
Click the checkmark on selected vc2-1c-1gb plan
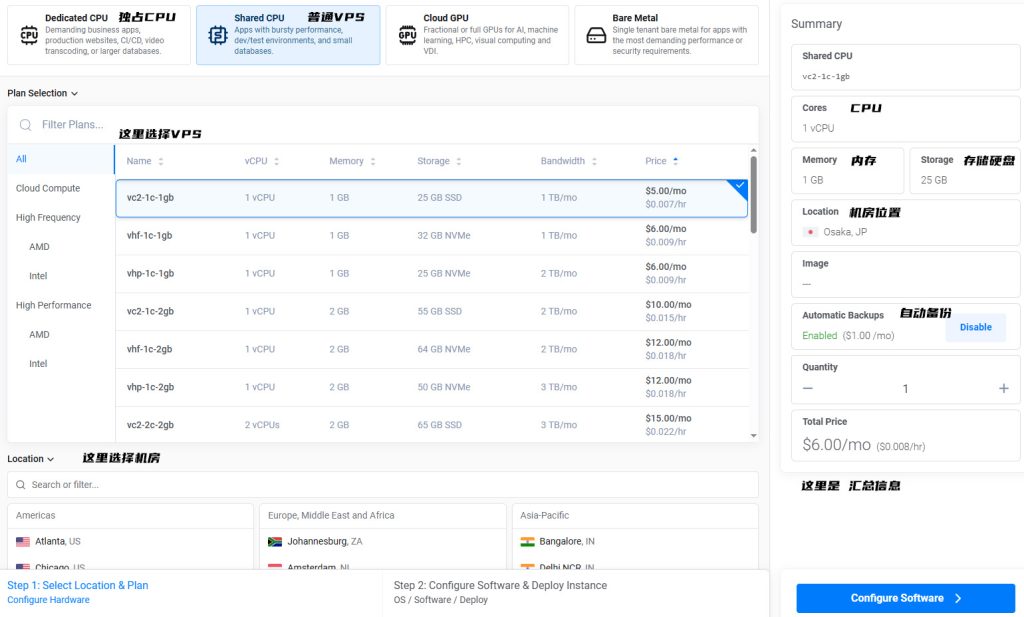740,186
